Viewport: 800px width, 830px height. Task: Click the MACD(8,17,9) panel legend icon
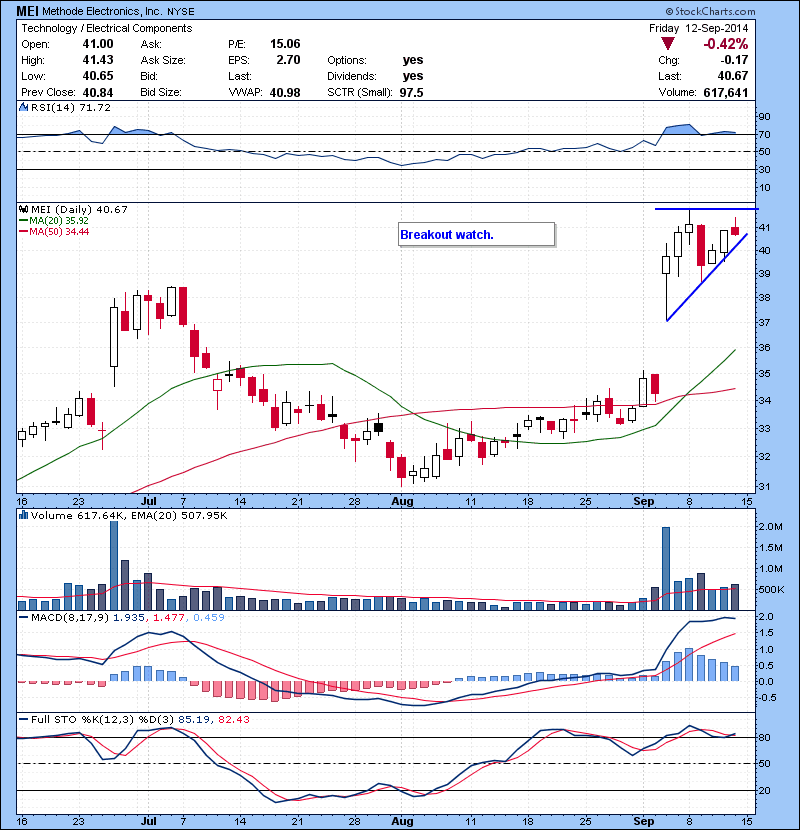click(23, 617)
